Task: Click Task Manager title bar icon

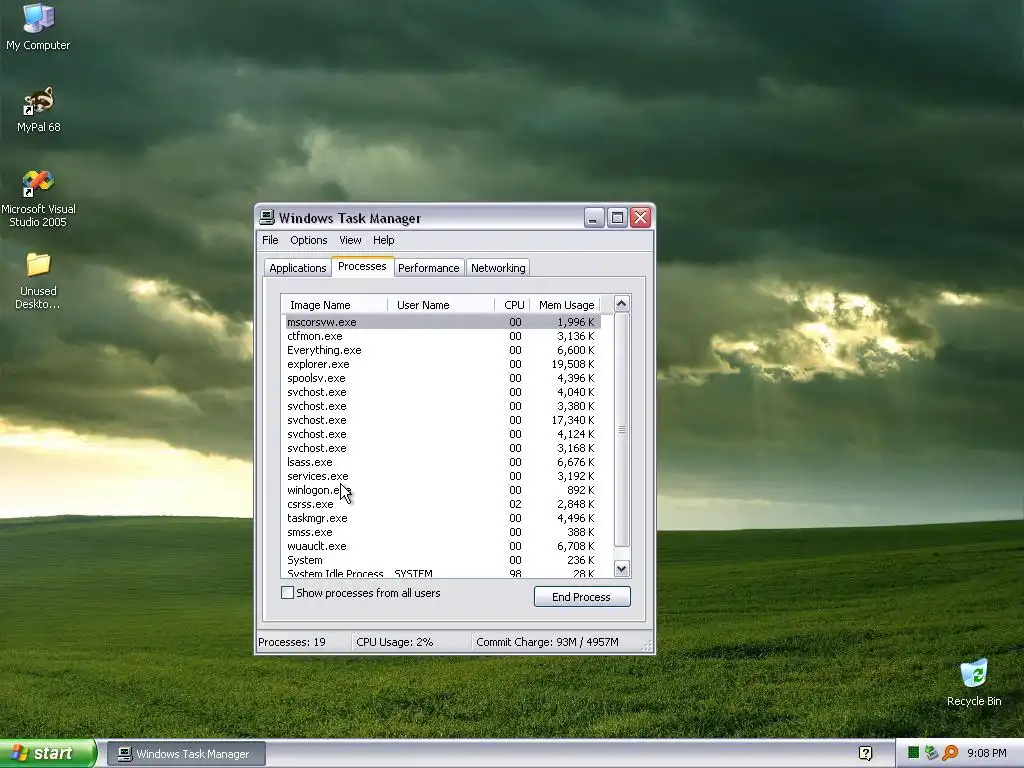Action: coord(266,217)
